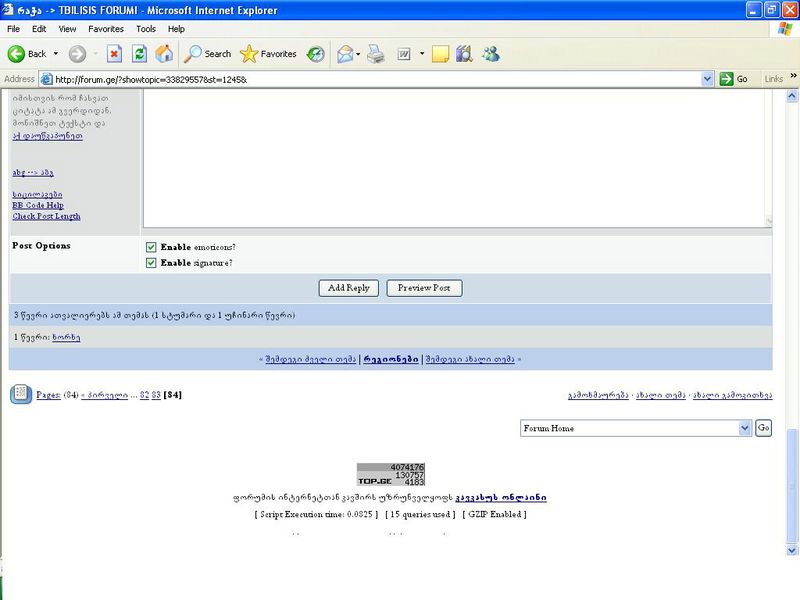800x600 pixels.
Task: Open the Edit menu
Action: click(39, 29)
